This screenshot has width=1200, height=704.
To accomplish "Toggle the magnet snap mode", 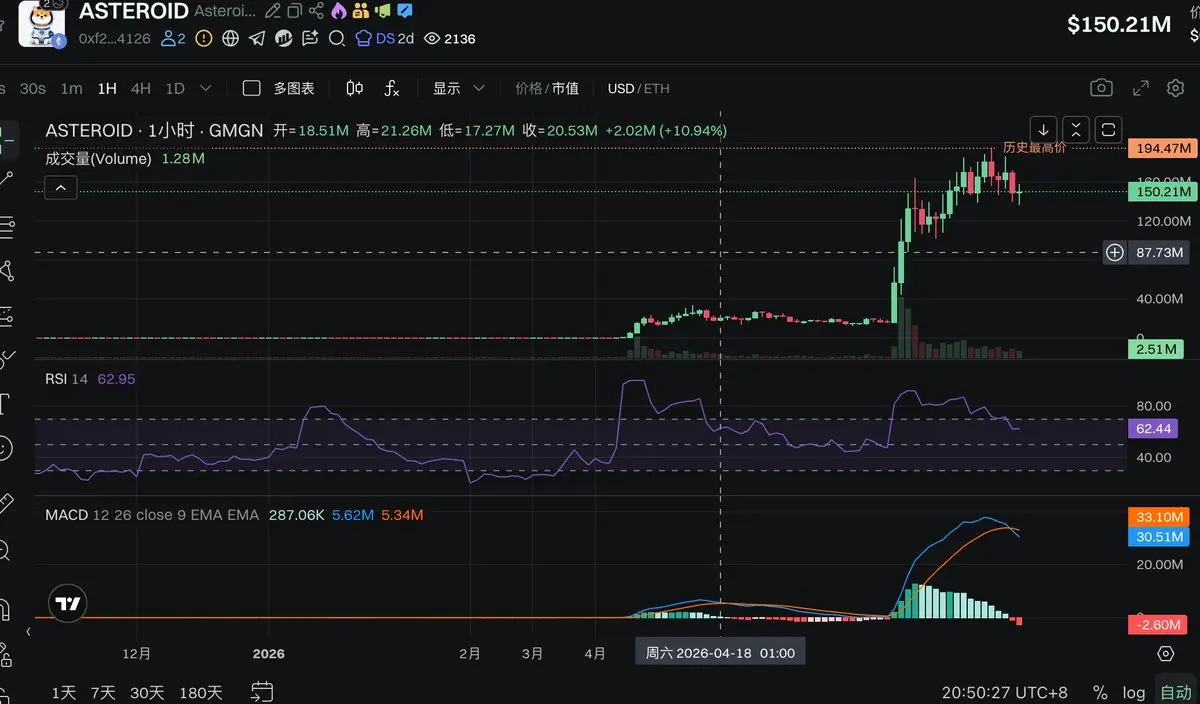I will point(5,608).
